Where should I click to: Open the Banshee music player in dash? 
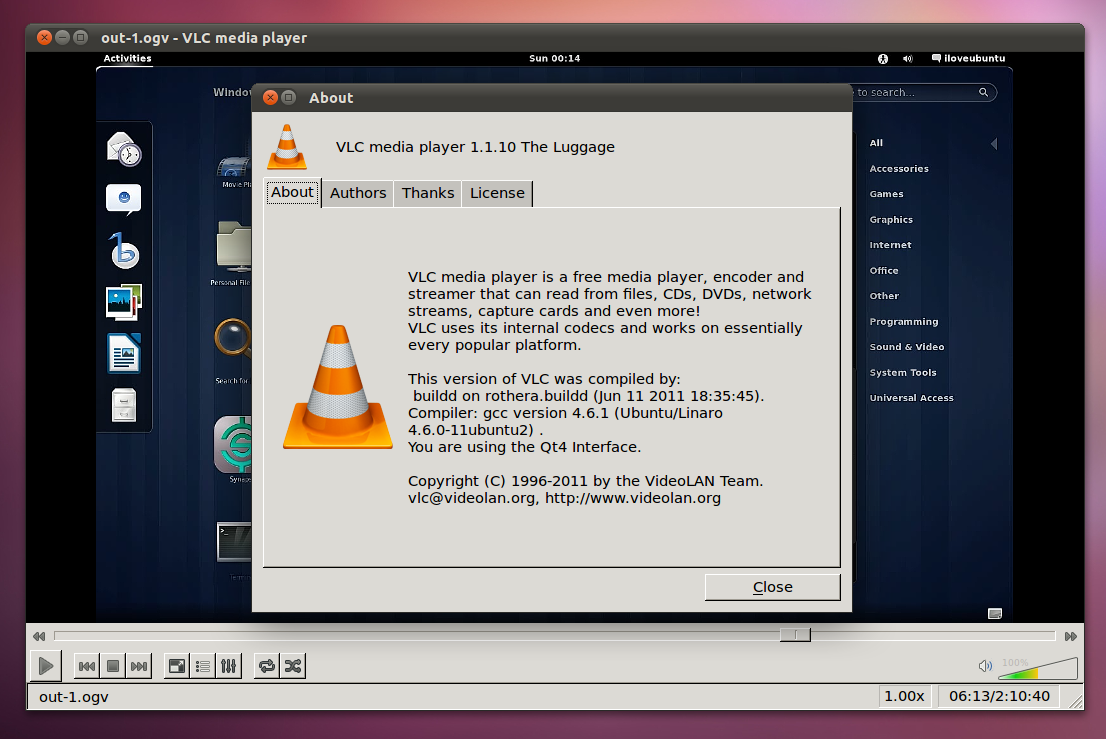[x=124, y=250]
